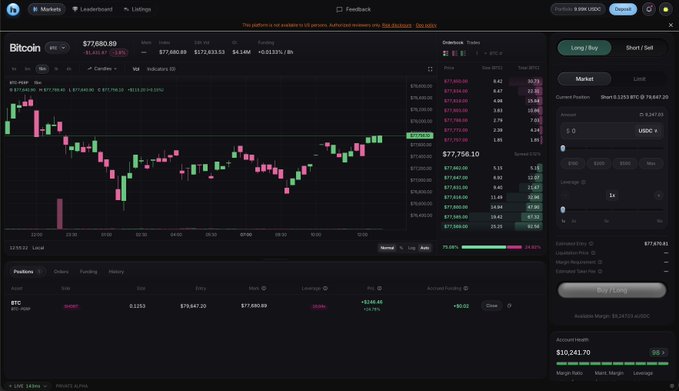Click the bottom-right status bar icon
This screenshot has width=679, height=391.
coord(672,386)
